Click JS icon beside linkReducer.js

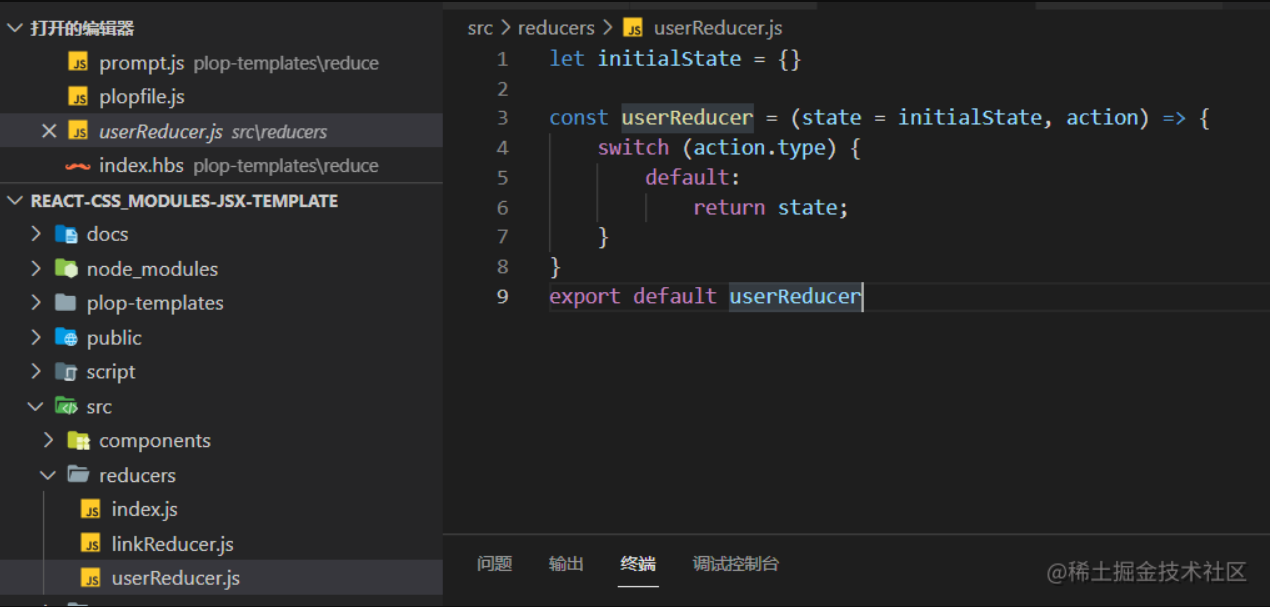coord(91,544)
